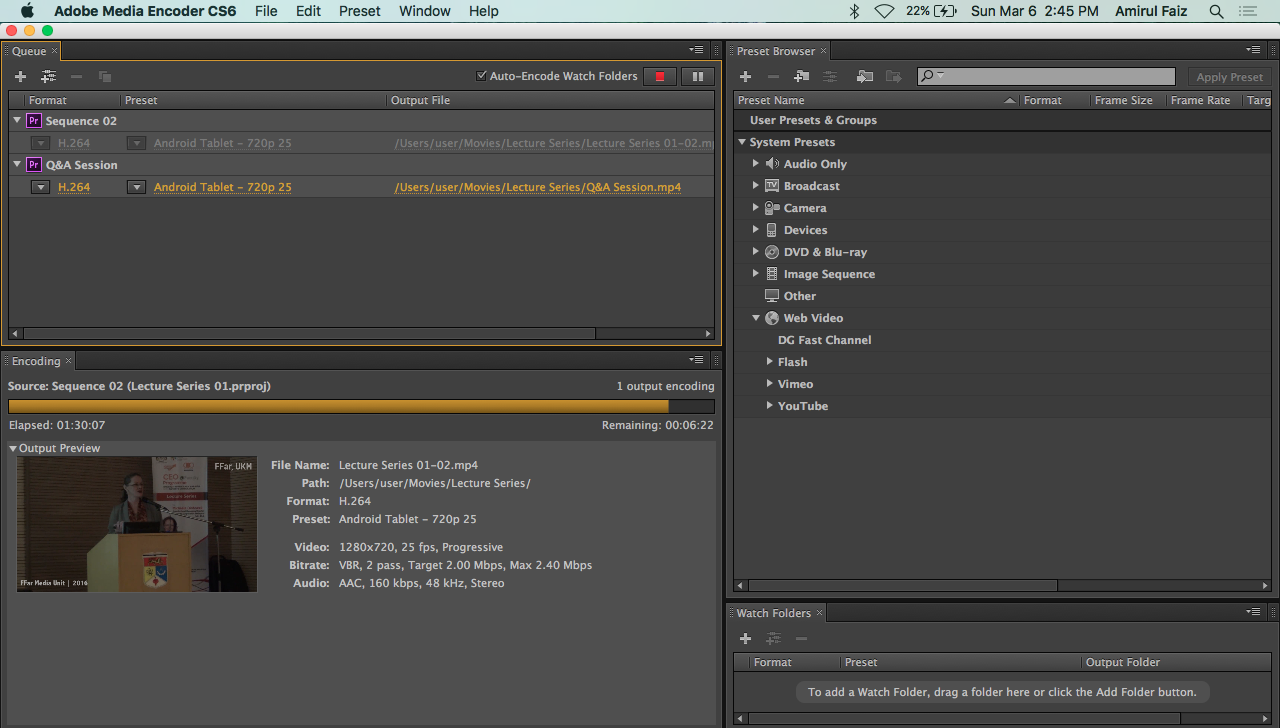Expand the Broadcast preset group

pos(756,186)
